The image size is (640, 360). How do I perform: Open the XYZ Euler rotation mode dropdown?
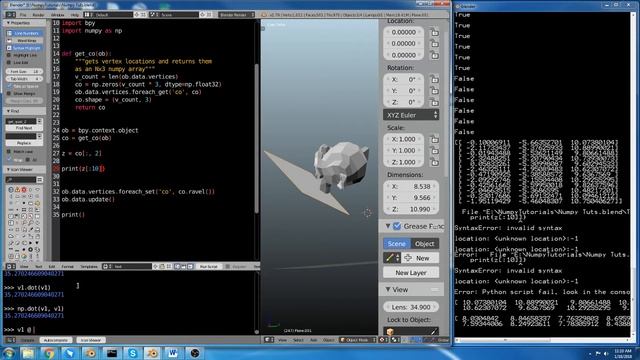(x=411, y=115)
